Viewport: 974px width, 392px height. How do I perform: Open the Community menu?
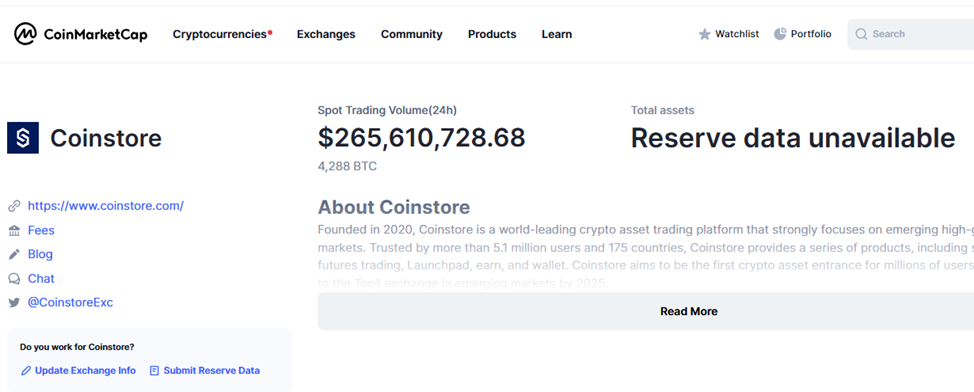(411, 34)
